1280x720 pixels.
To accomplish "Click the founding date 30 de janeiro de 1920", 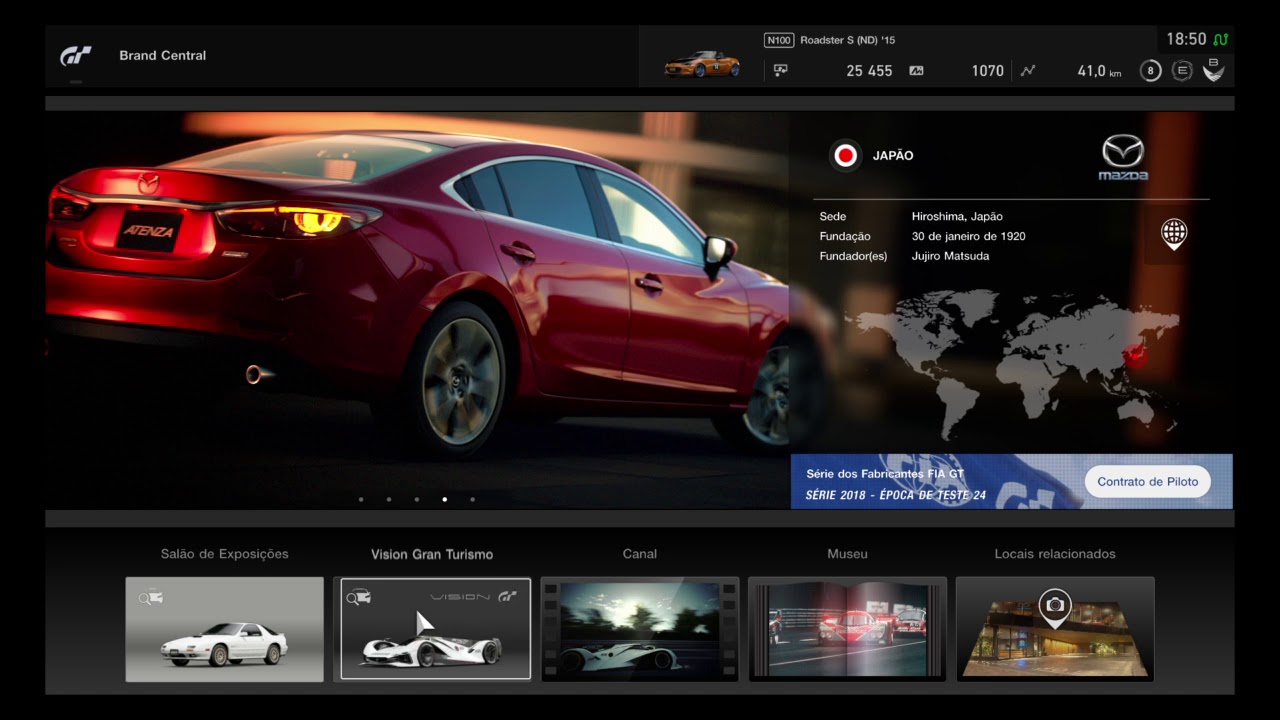I will pyautogui.click(x=968, y=237).
